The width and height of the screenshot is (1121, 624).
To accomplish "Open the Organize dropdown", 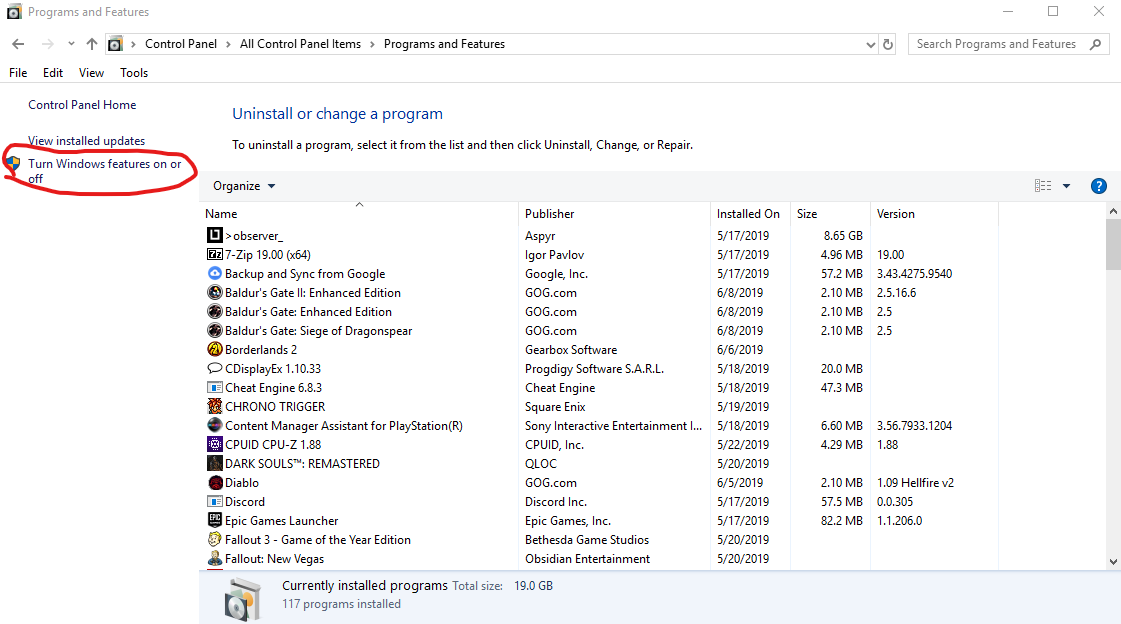I will (244, 186).
